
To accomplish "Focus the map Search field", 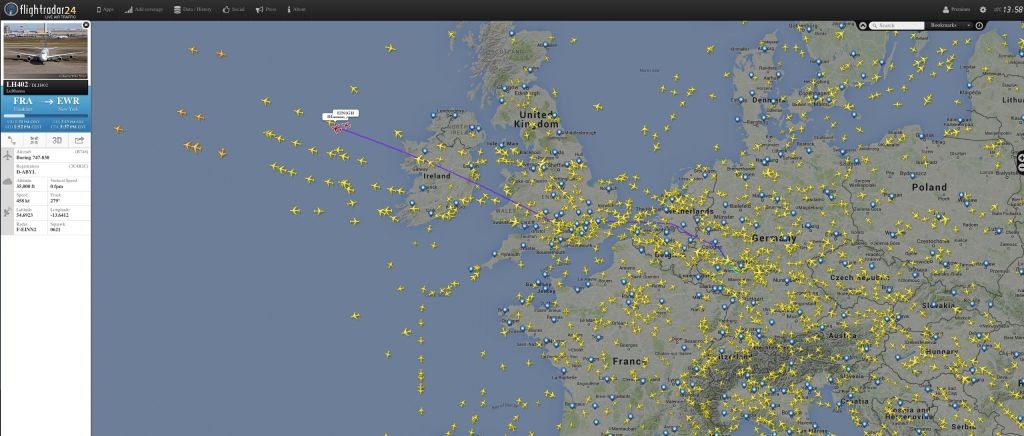I will (897, 25).
